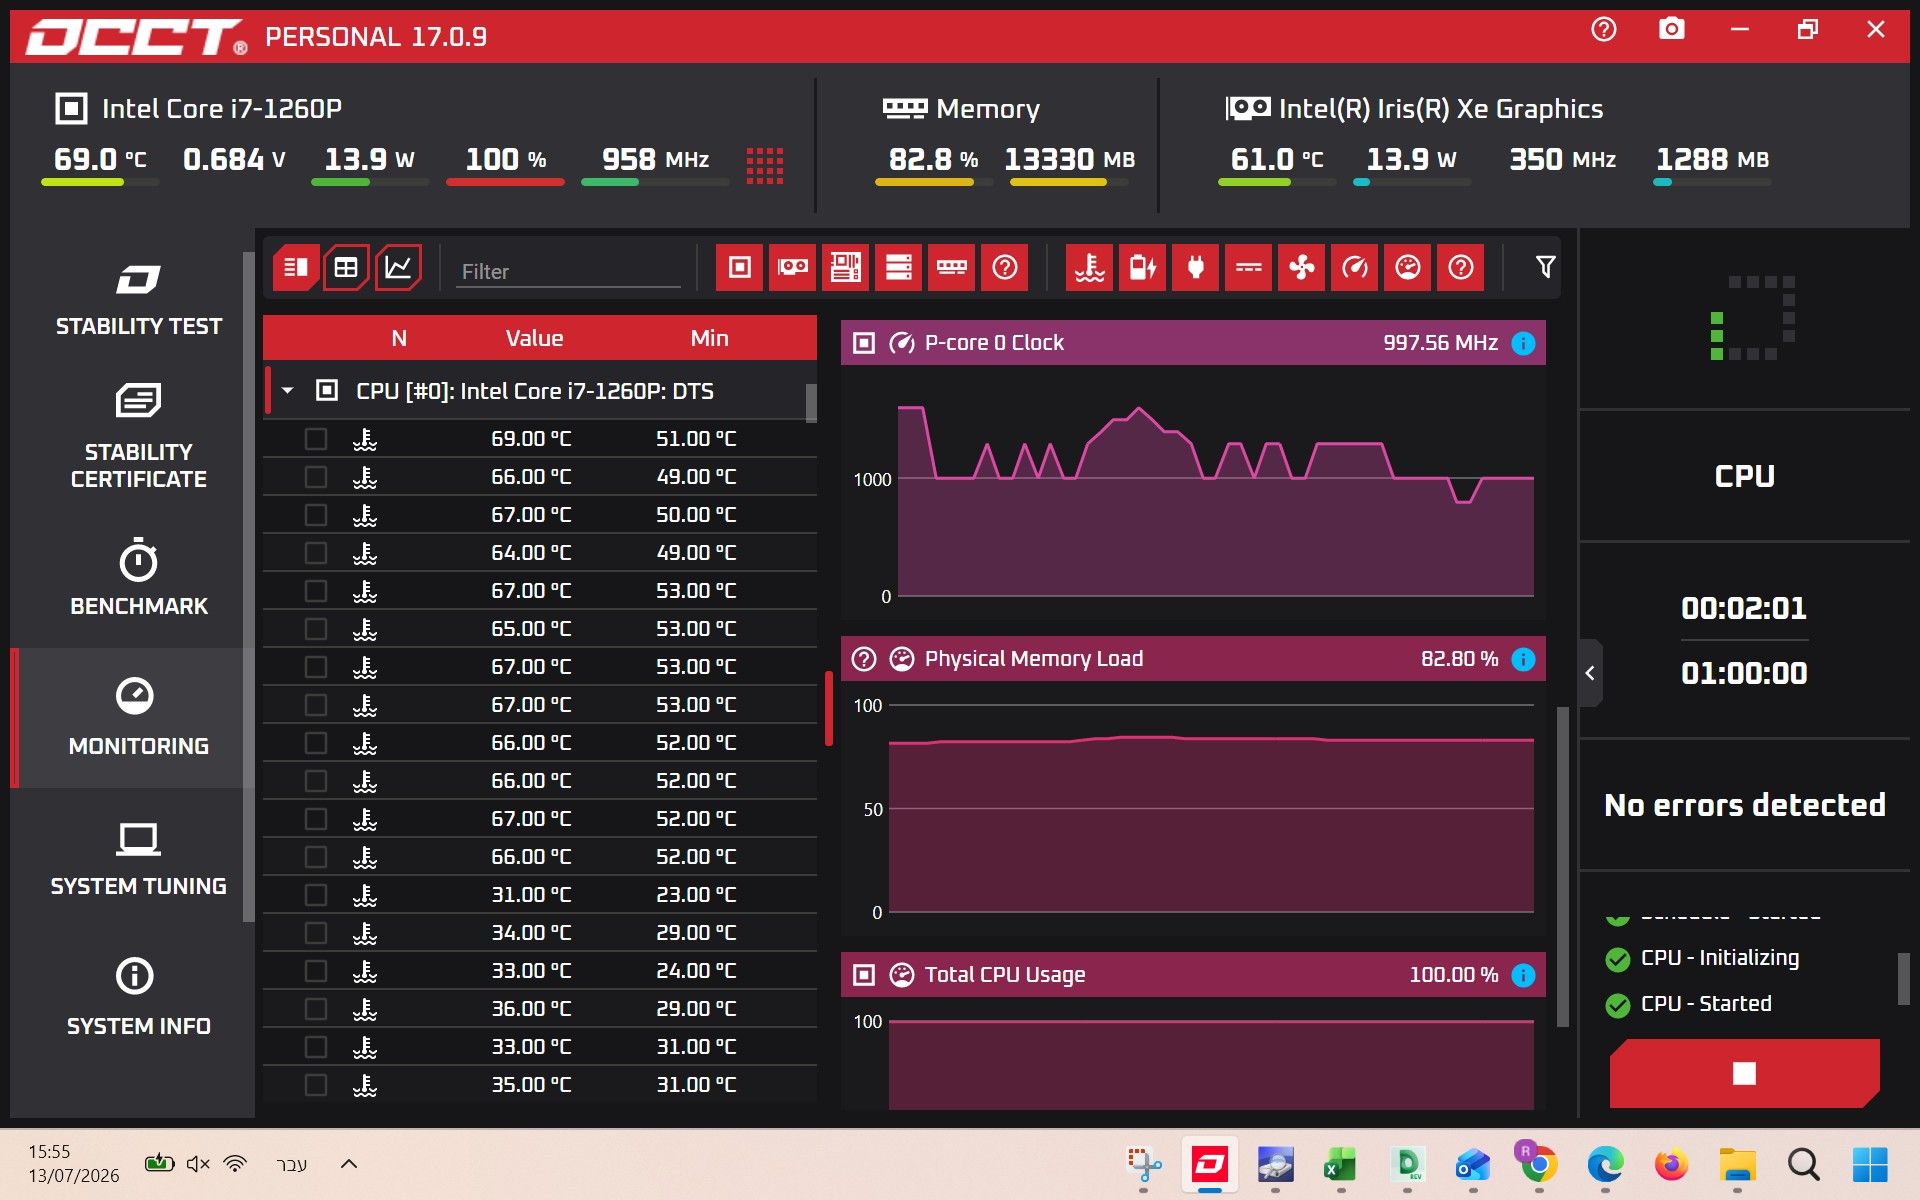The image size is (1920, 1200).
Task: Show info for P-core 0 Clock graph
Action: [1523, 343]
